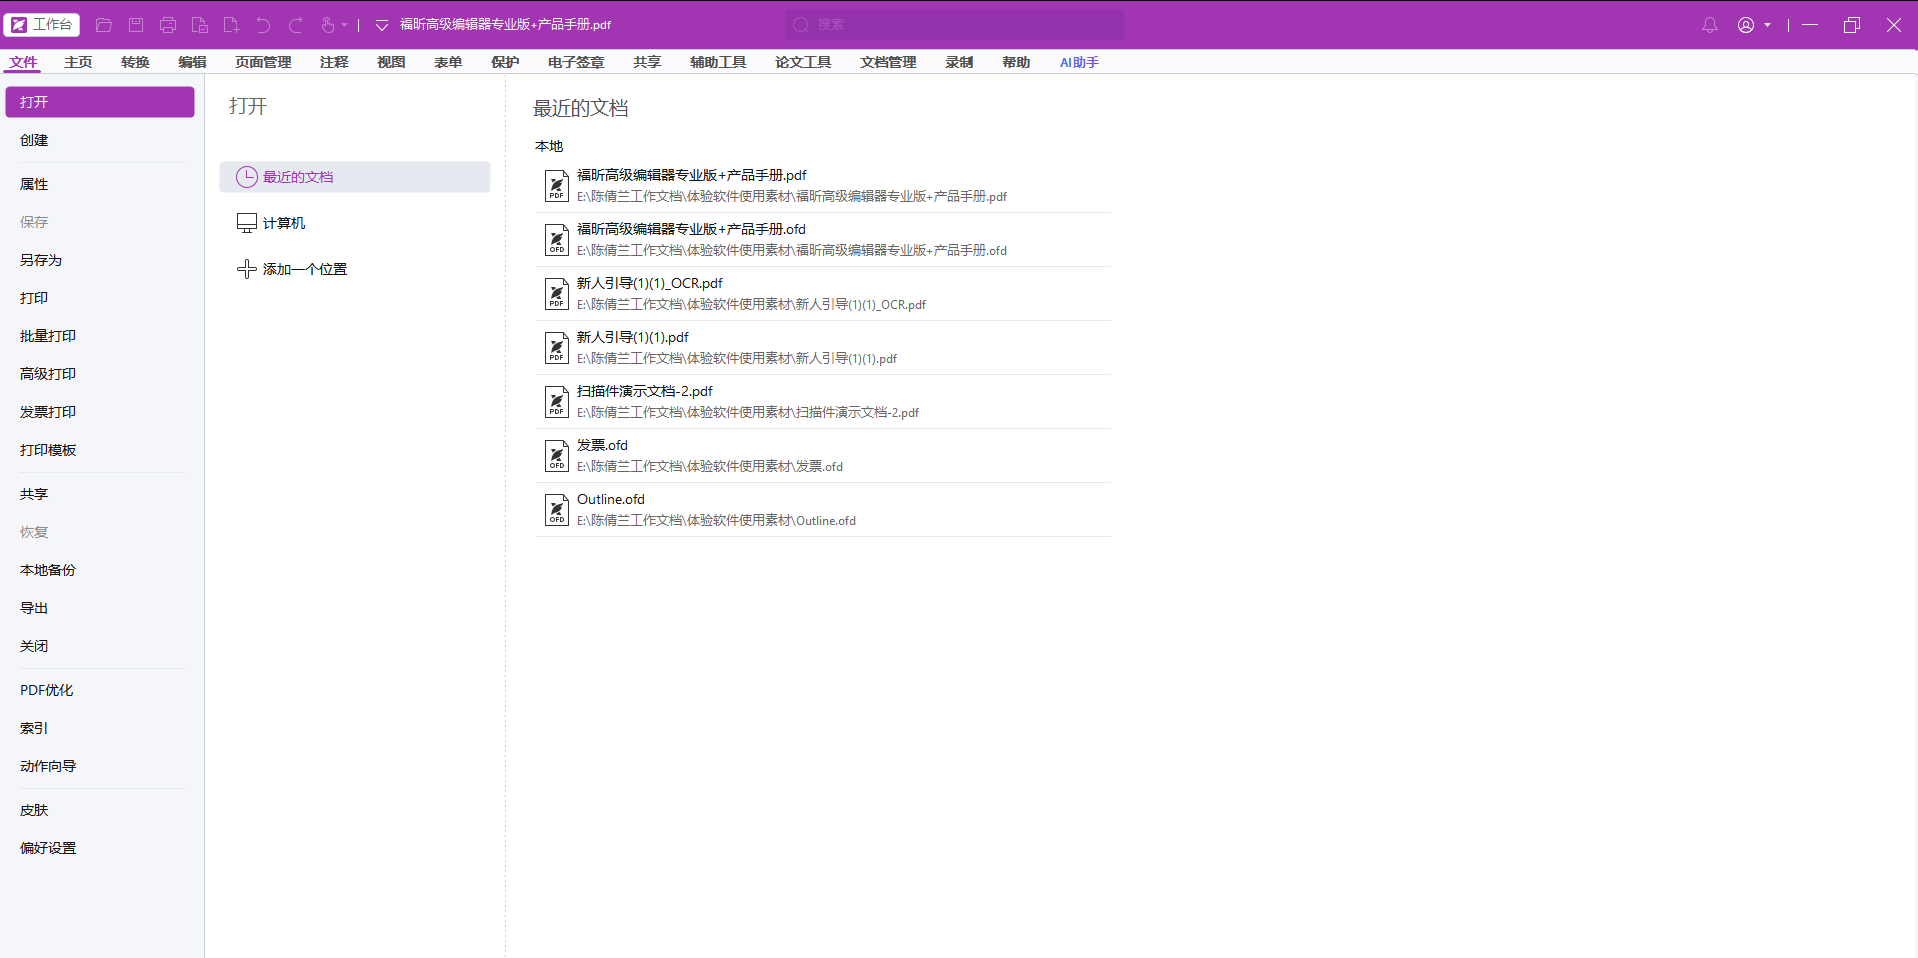Open the user account dropdown
1918x958 pixels.
pyautogui.click(x=1754, y=25)
